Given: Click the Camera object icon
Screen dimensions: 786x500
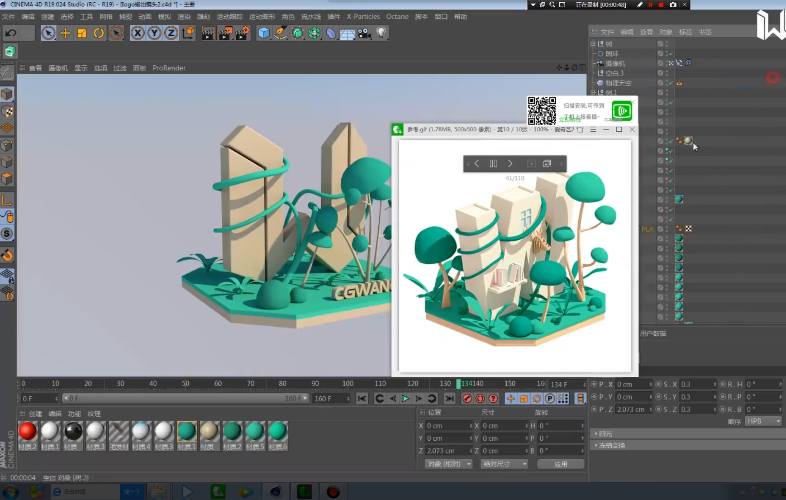Looking at the screenshot, I should pos(364,33).
